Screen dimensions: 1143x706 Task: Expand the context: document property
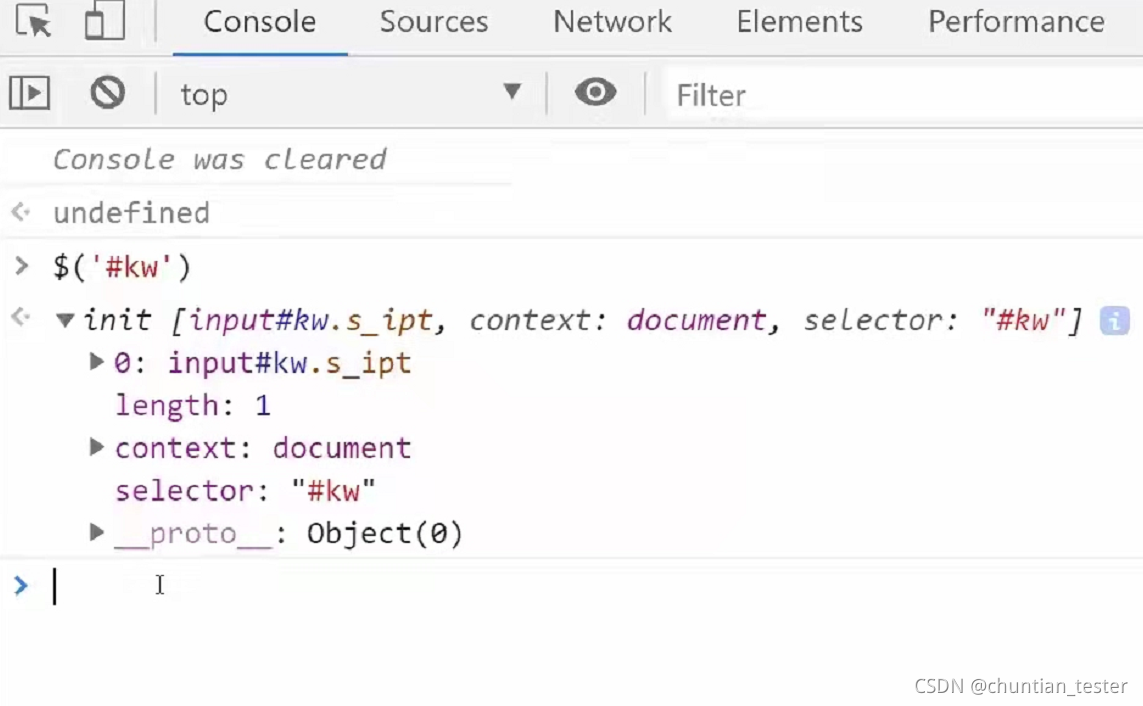pos(95,447)
